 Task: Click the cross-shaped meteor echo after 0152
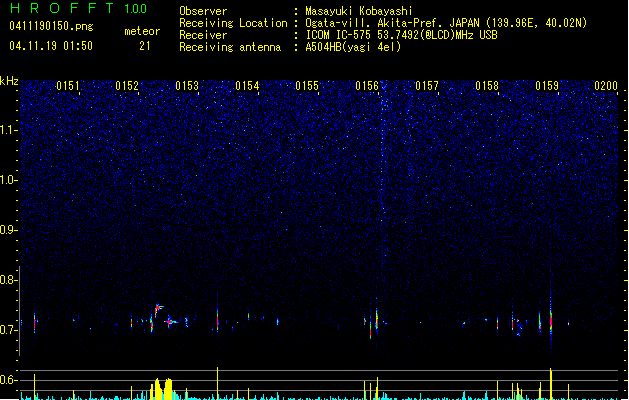pos(170,321)
